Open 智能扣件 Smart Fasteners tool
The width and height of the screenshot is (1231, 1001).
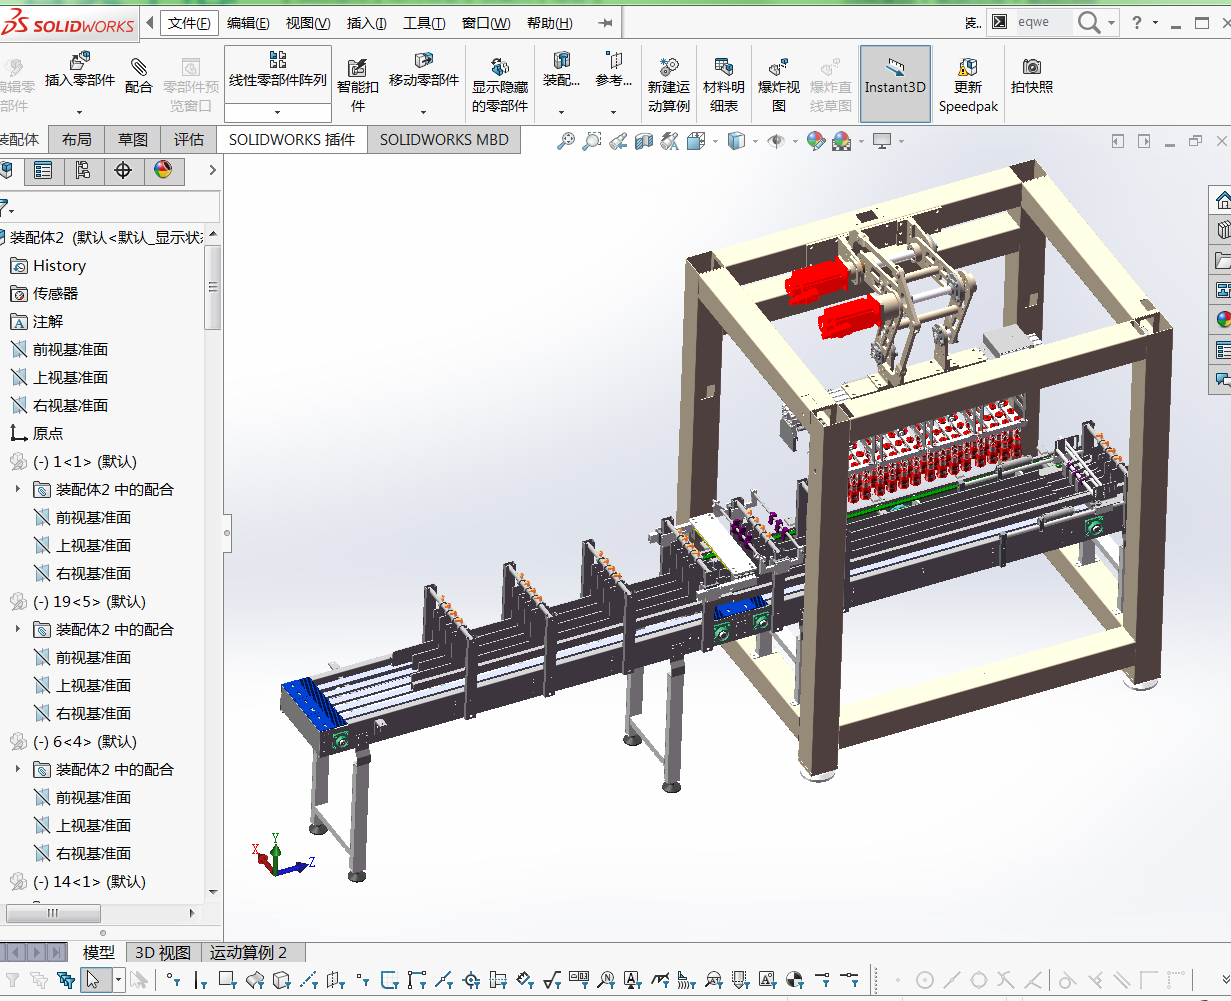[357, 68]
